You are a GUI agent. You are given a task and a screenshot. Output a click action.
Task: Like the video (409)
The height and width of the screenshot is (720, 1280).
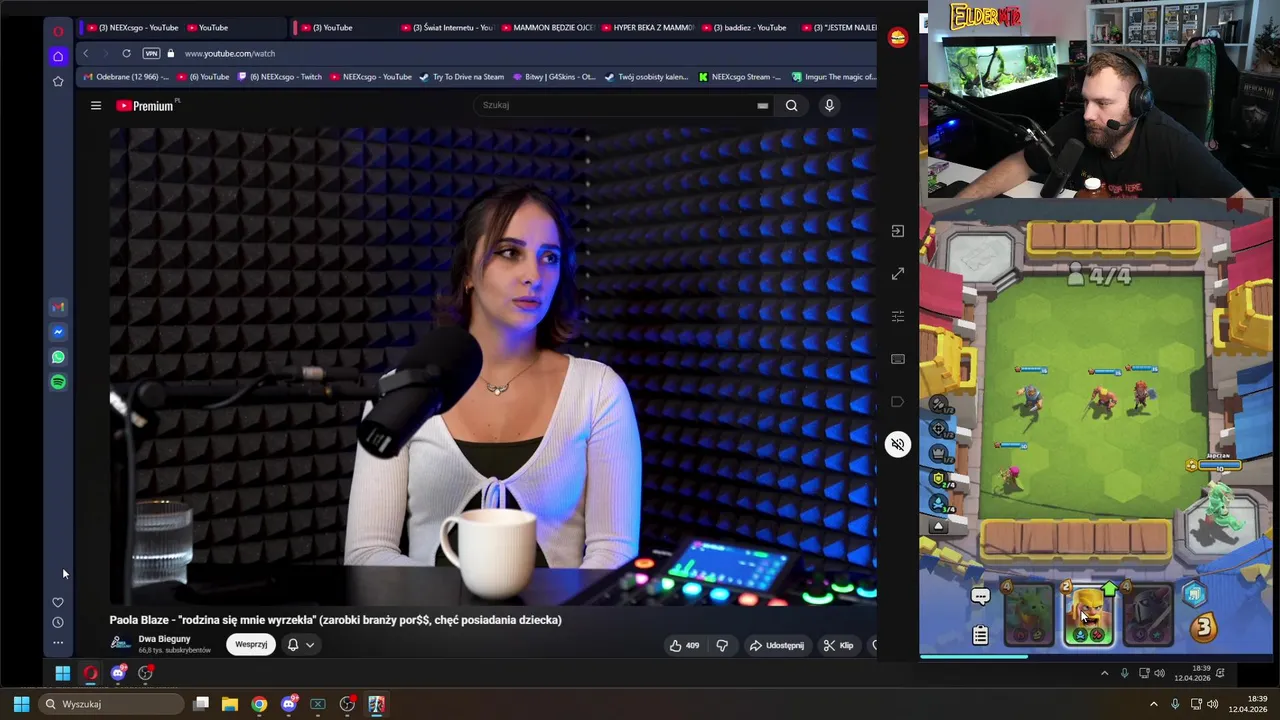click(685, 645)
